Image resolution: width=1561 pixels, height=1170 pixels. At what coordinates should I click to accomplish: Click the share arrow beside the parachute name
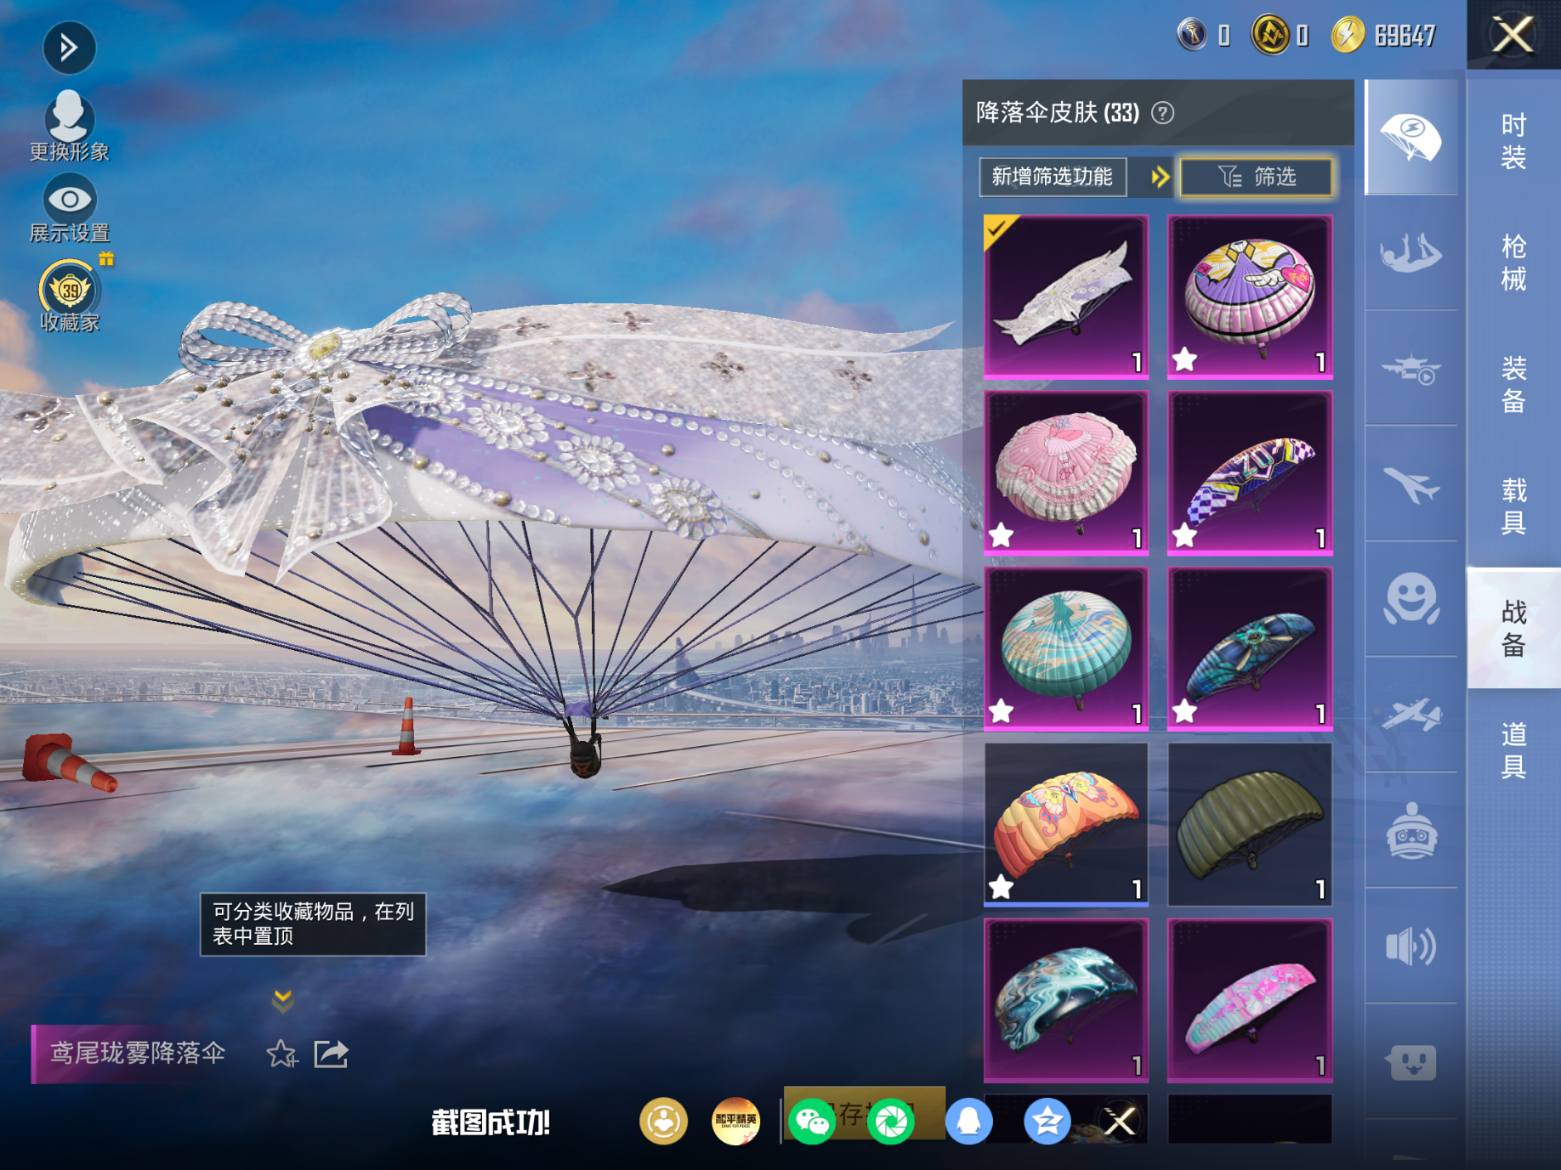coord(331,1053)
